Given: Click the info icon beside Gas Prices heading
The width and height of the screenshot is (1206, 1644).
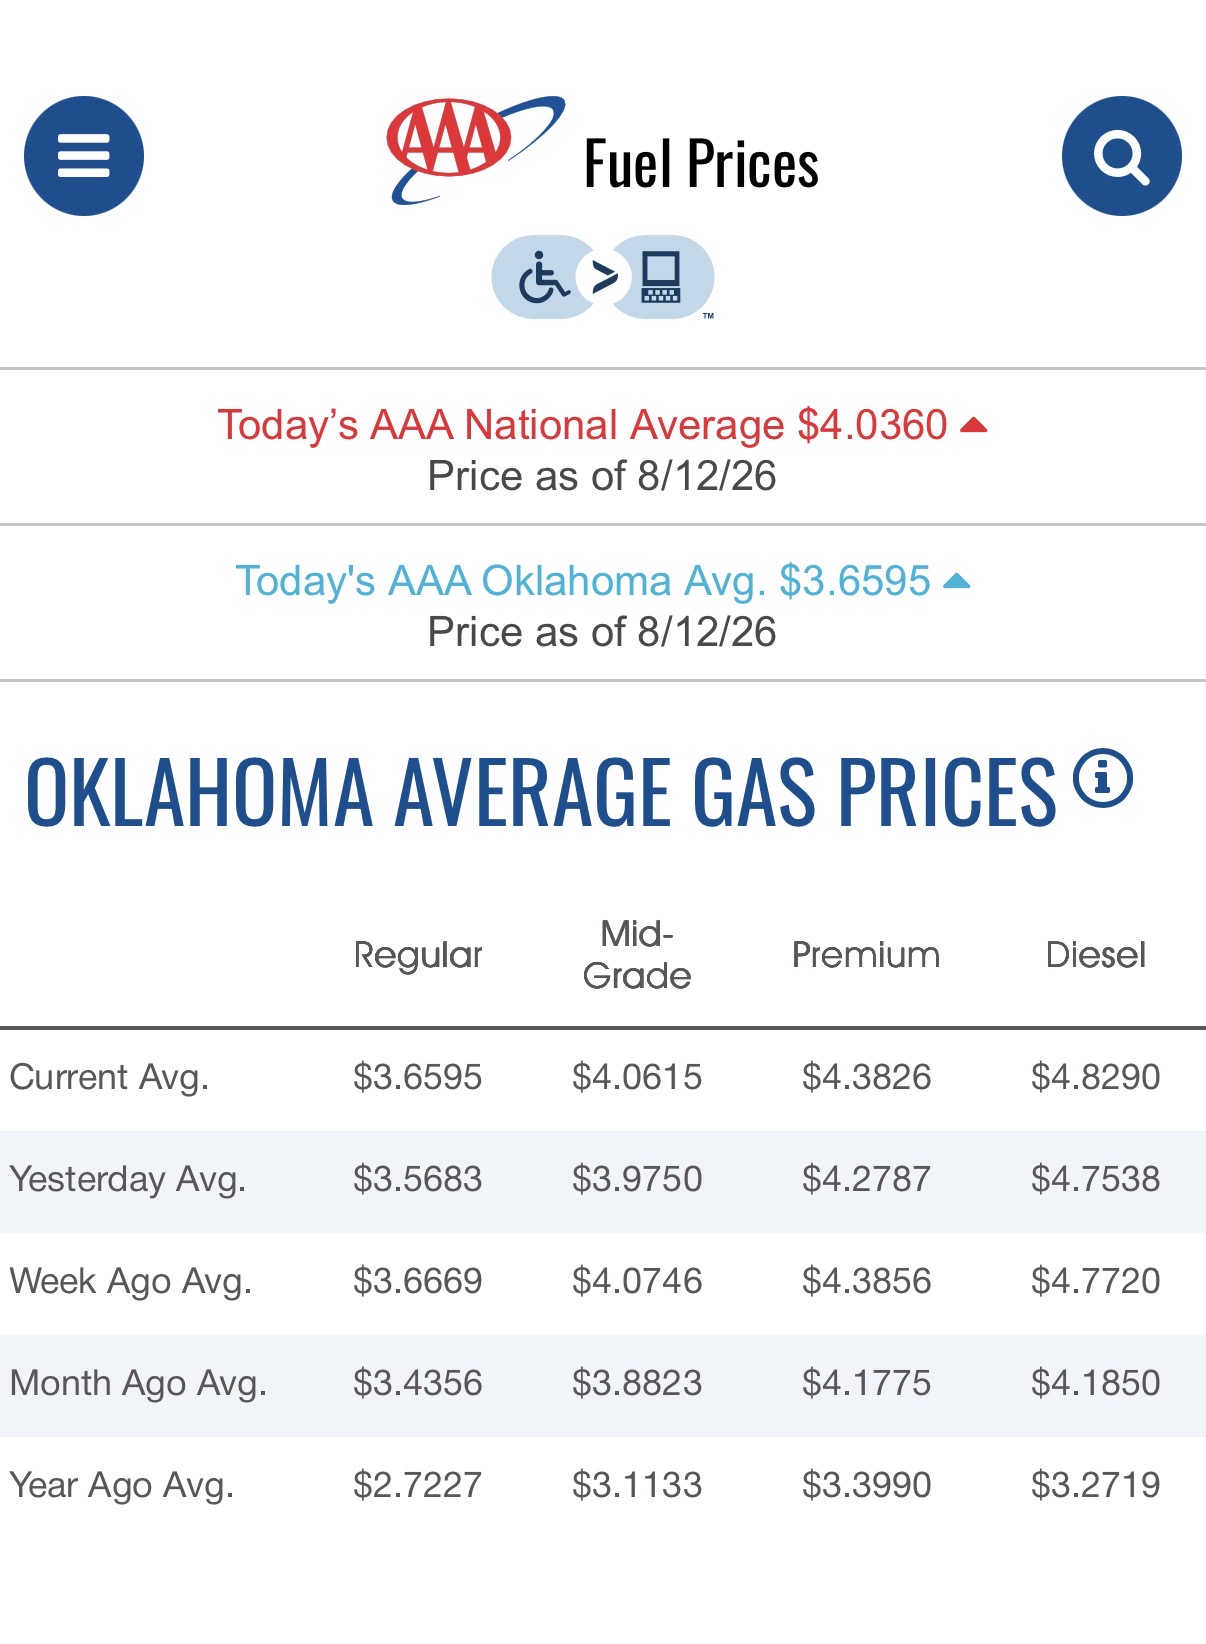Looking at the screenshot, I should click(x=1102, y=778).
